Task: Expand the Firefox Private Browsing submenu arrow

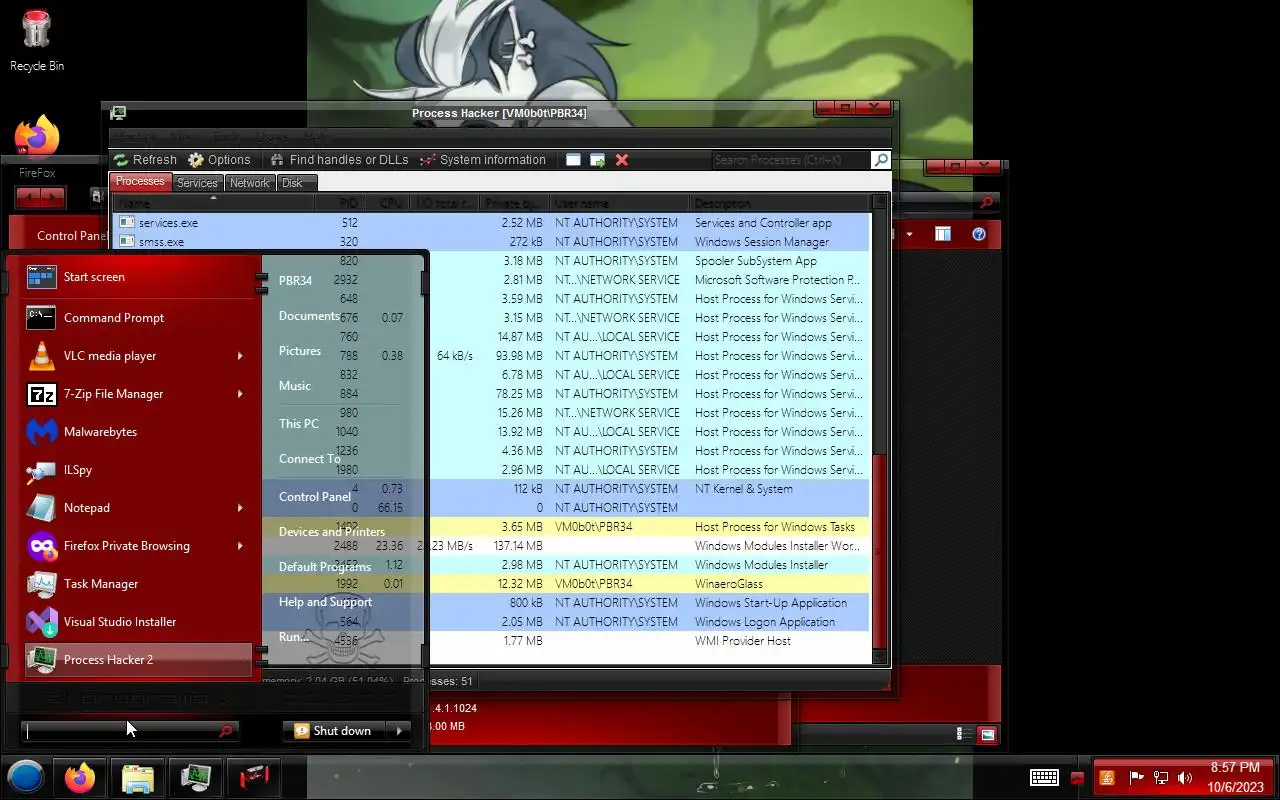Action: click(x=240, y=546)
